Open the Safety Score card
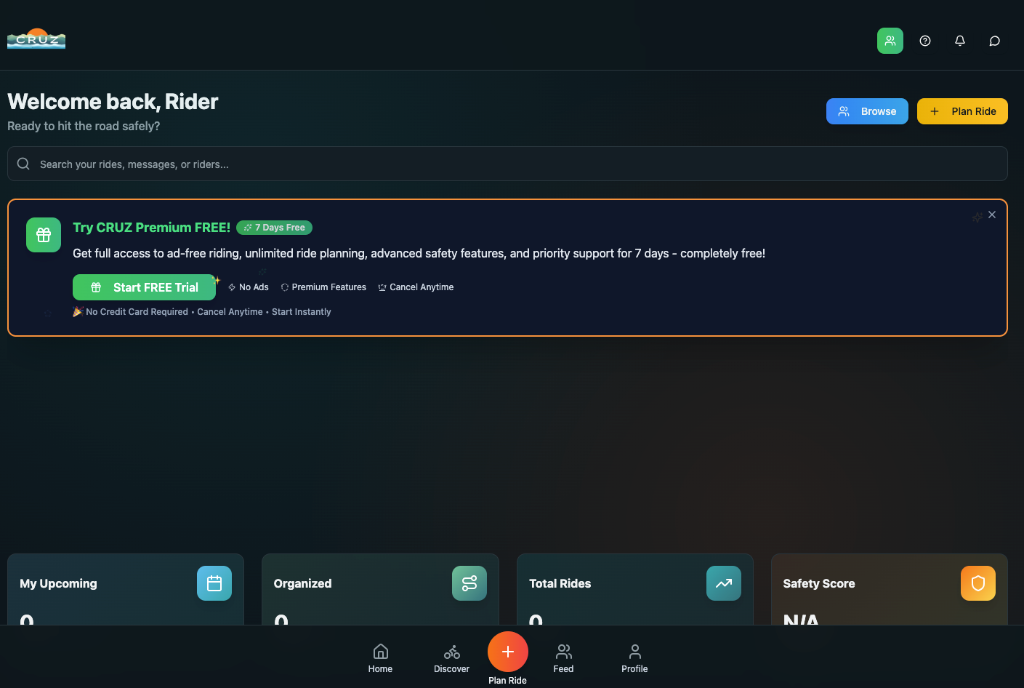The height and width of the screenshot is (688, 1024). 889,589
